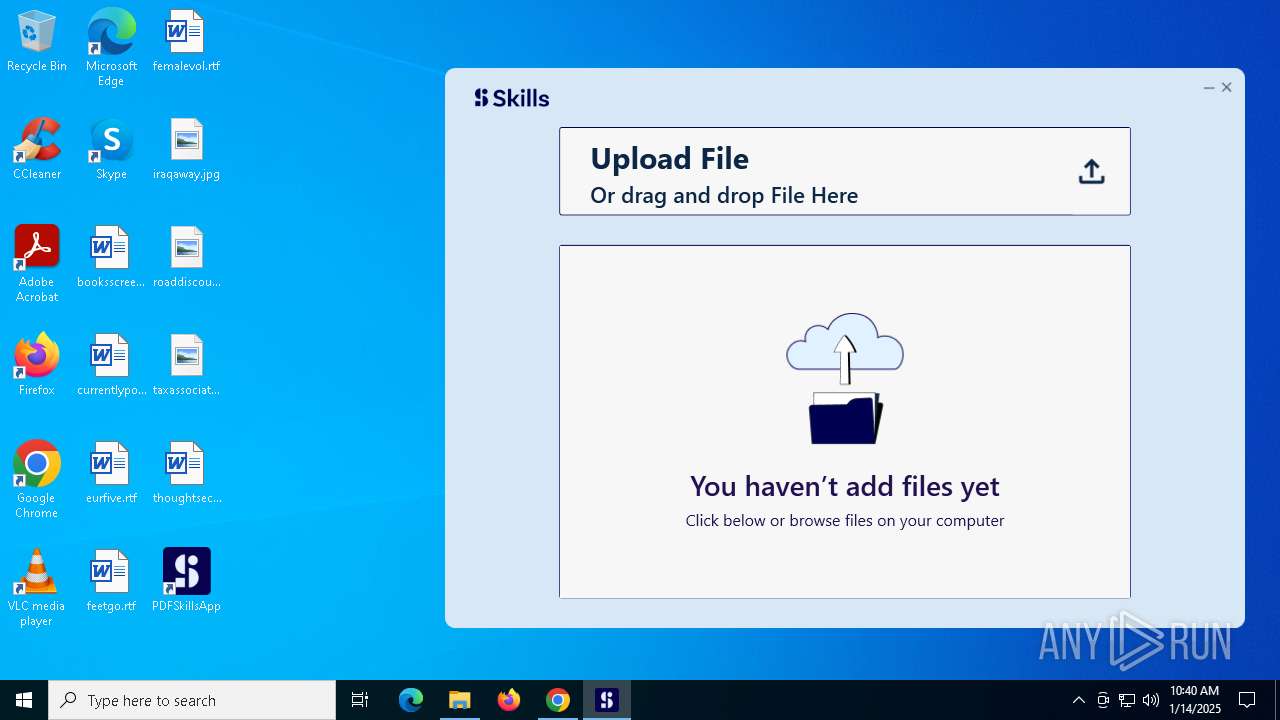Select eurfive.rtf on the desktop

tap(111, 473)
